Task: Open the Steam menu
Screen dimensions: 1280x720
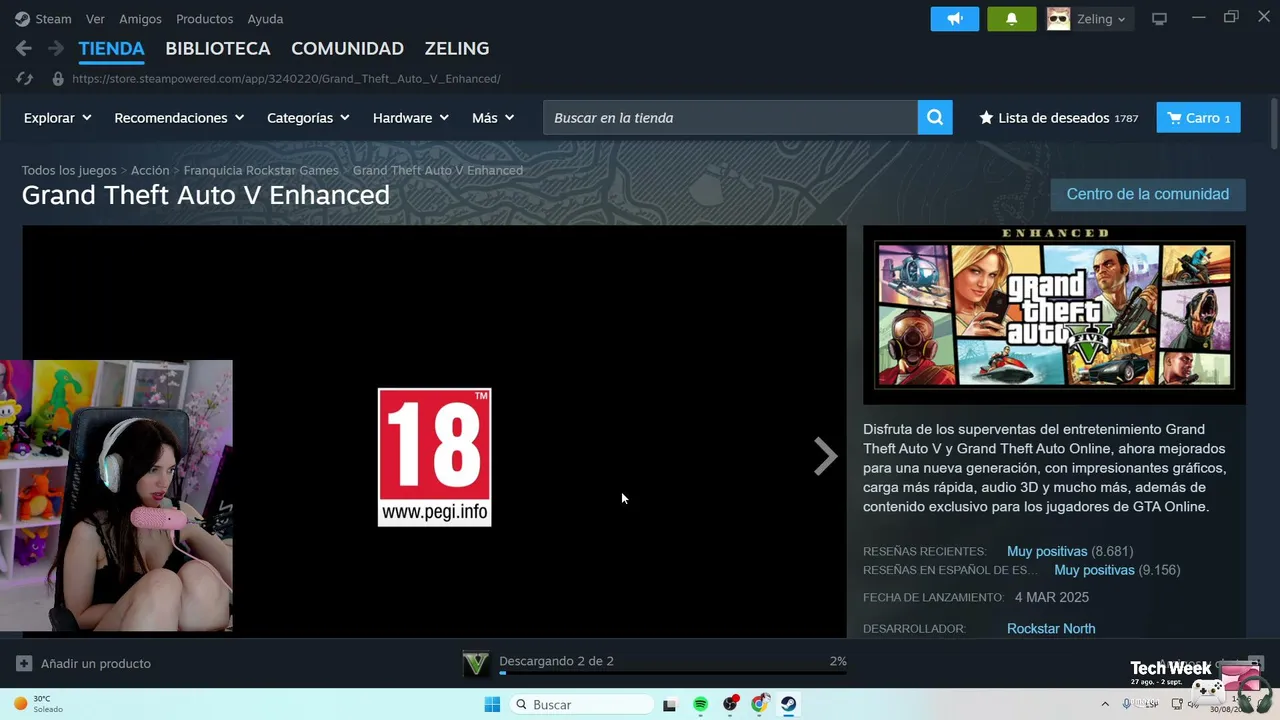Action: 54,19
